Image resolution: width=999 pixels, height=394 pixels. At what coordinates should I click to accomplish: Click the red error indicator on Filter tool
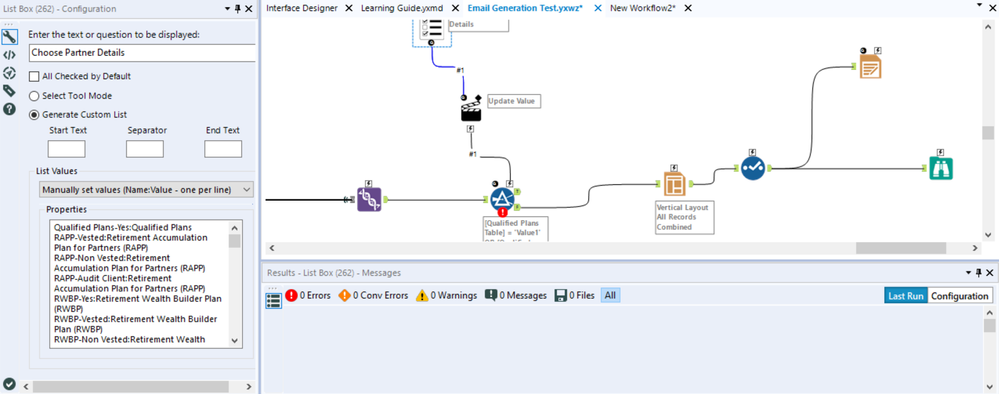click(503, 212)
